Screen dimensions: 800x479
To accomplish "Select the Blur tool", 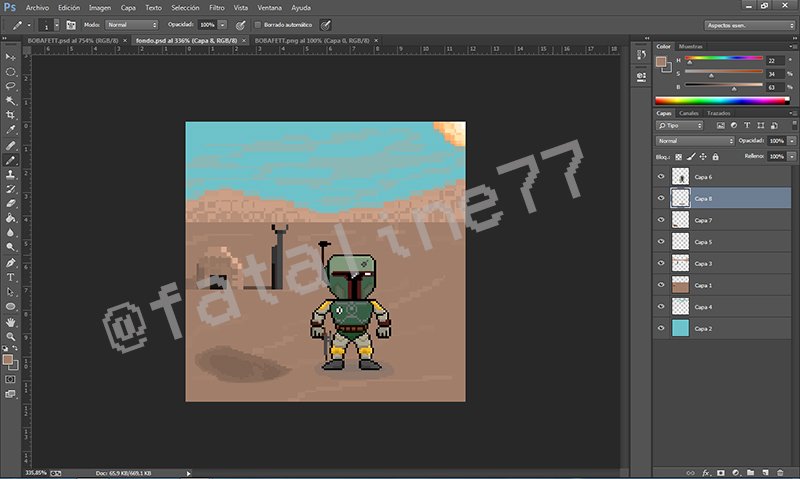I will click(10, 233).
